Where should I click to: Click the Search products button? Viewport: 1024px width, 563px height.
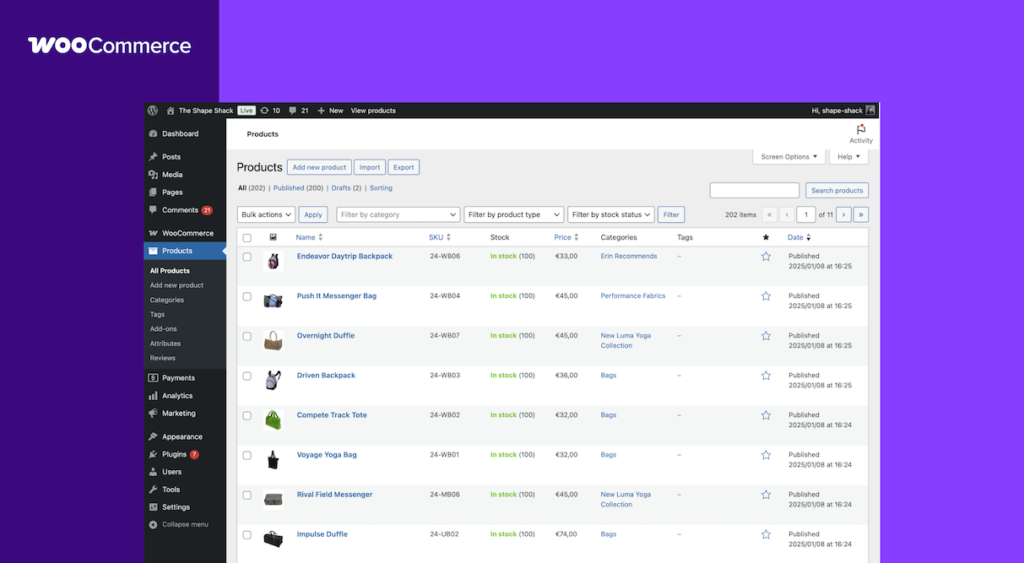pyautogui.click(x=837, y=191)
